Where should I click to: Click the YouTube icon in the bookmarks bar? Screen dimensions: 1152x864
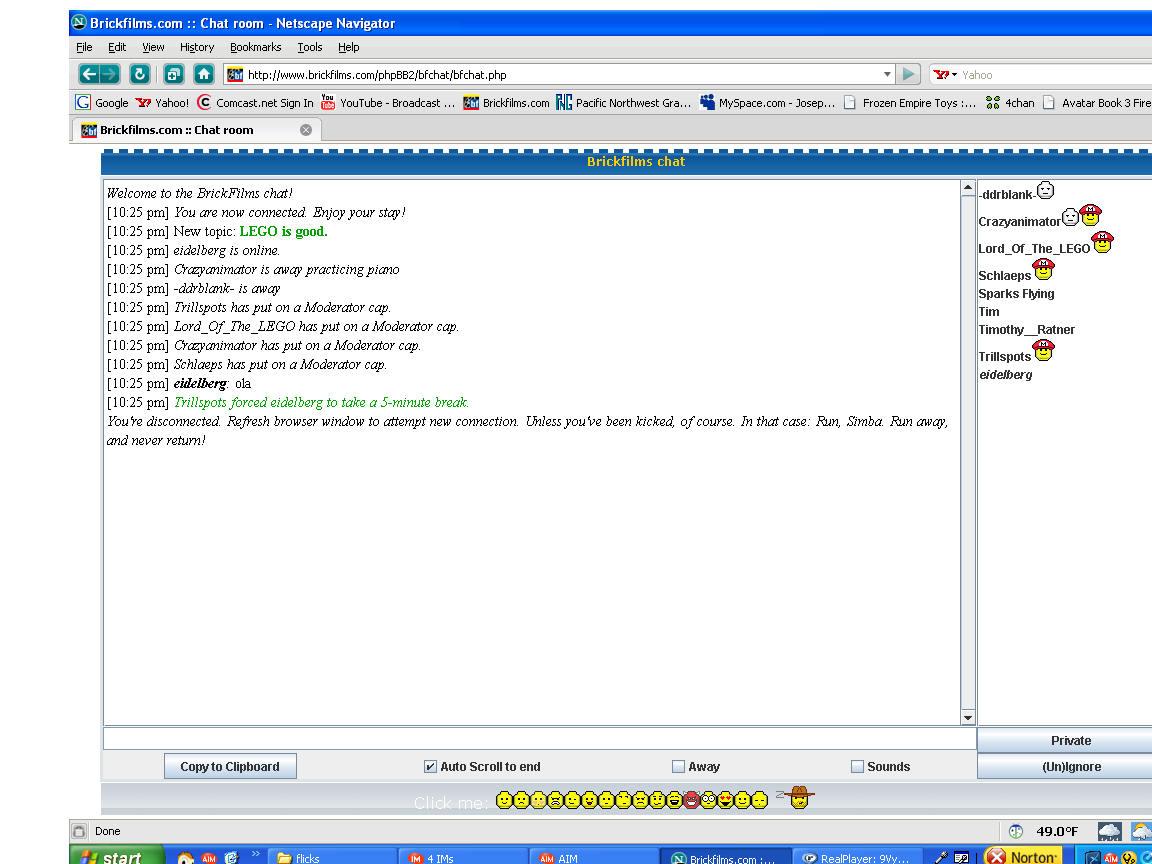[x=326, y=102]
